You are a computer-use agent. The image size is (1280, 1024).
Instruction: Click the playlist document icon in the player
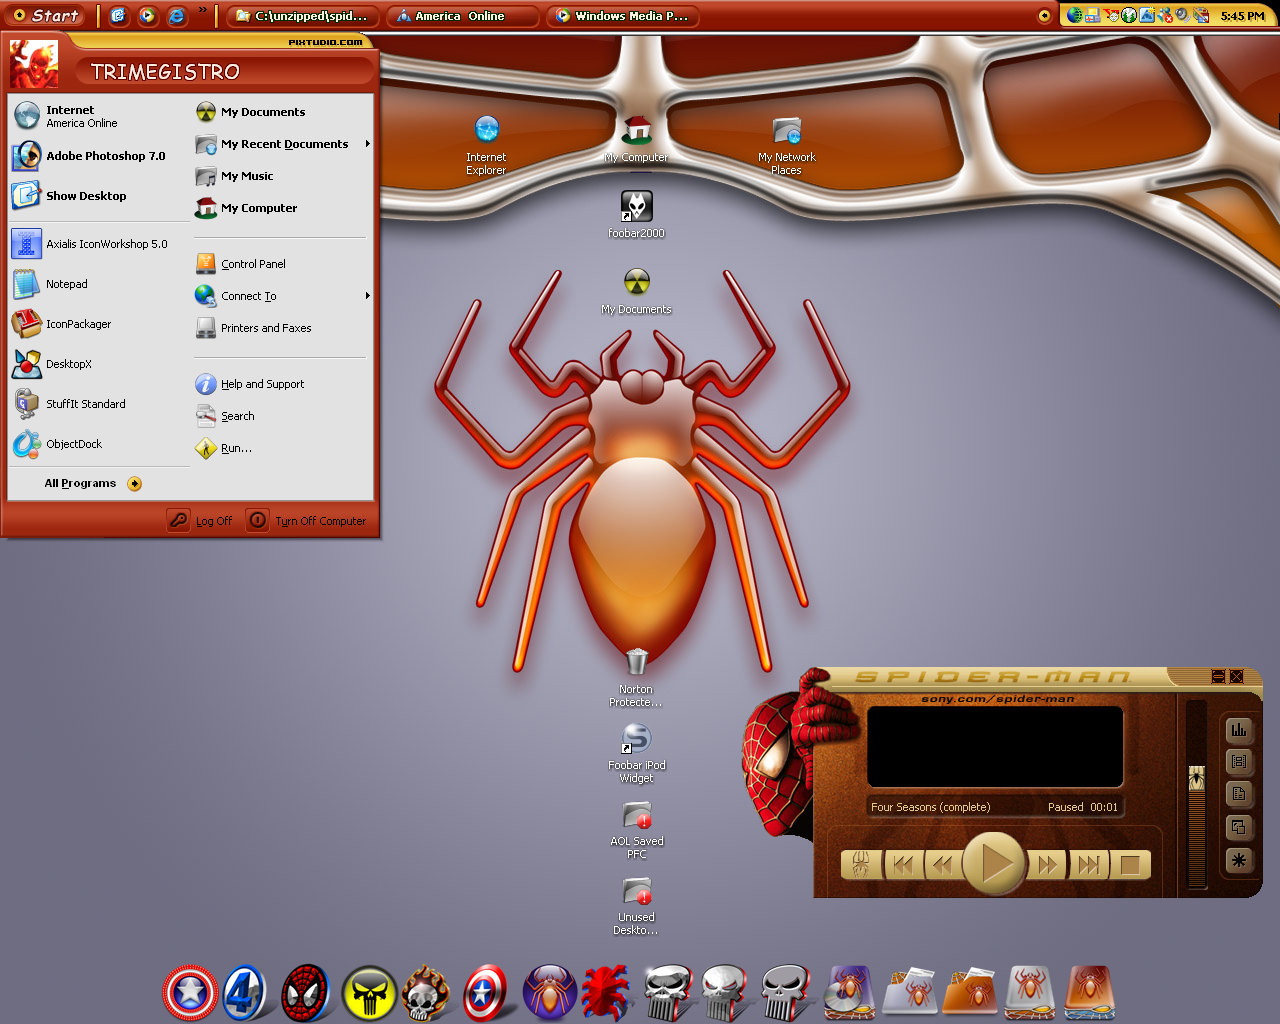pyautogui.click(x=1239, y=794)
